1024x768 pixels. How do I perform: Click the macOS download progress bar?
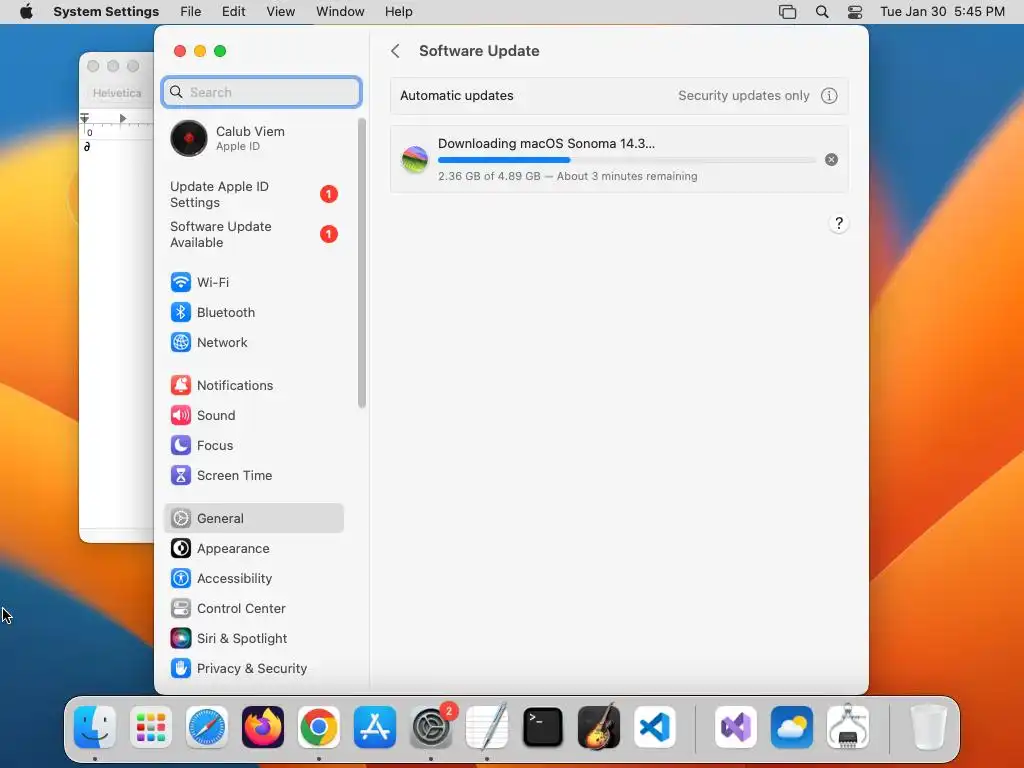pyautogui.click(x=626, y=160)
